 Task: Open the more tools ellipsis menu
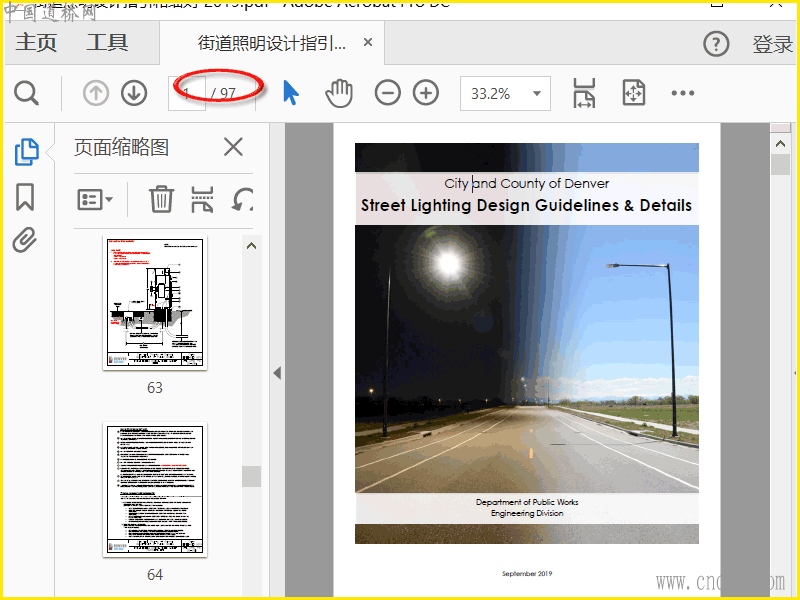(x=683, y=93)
